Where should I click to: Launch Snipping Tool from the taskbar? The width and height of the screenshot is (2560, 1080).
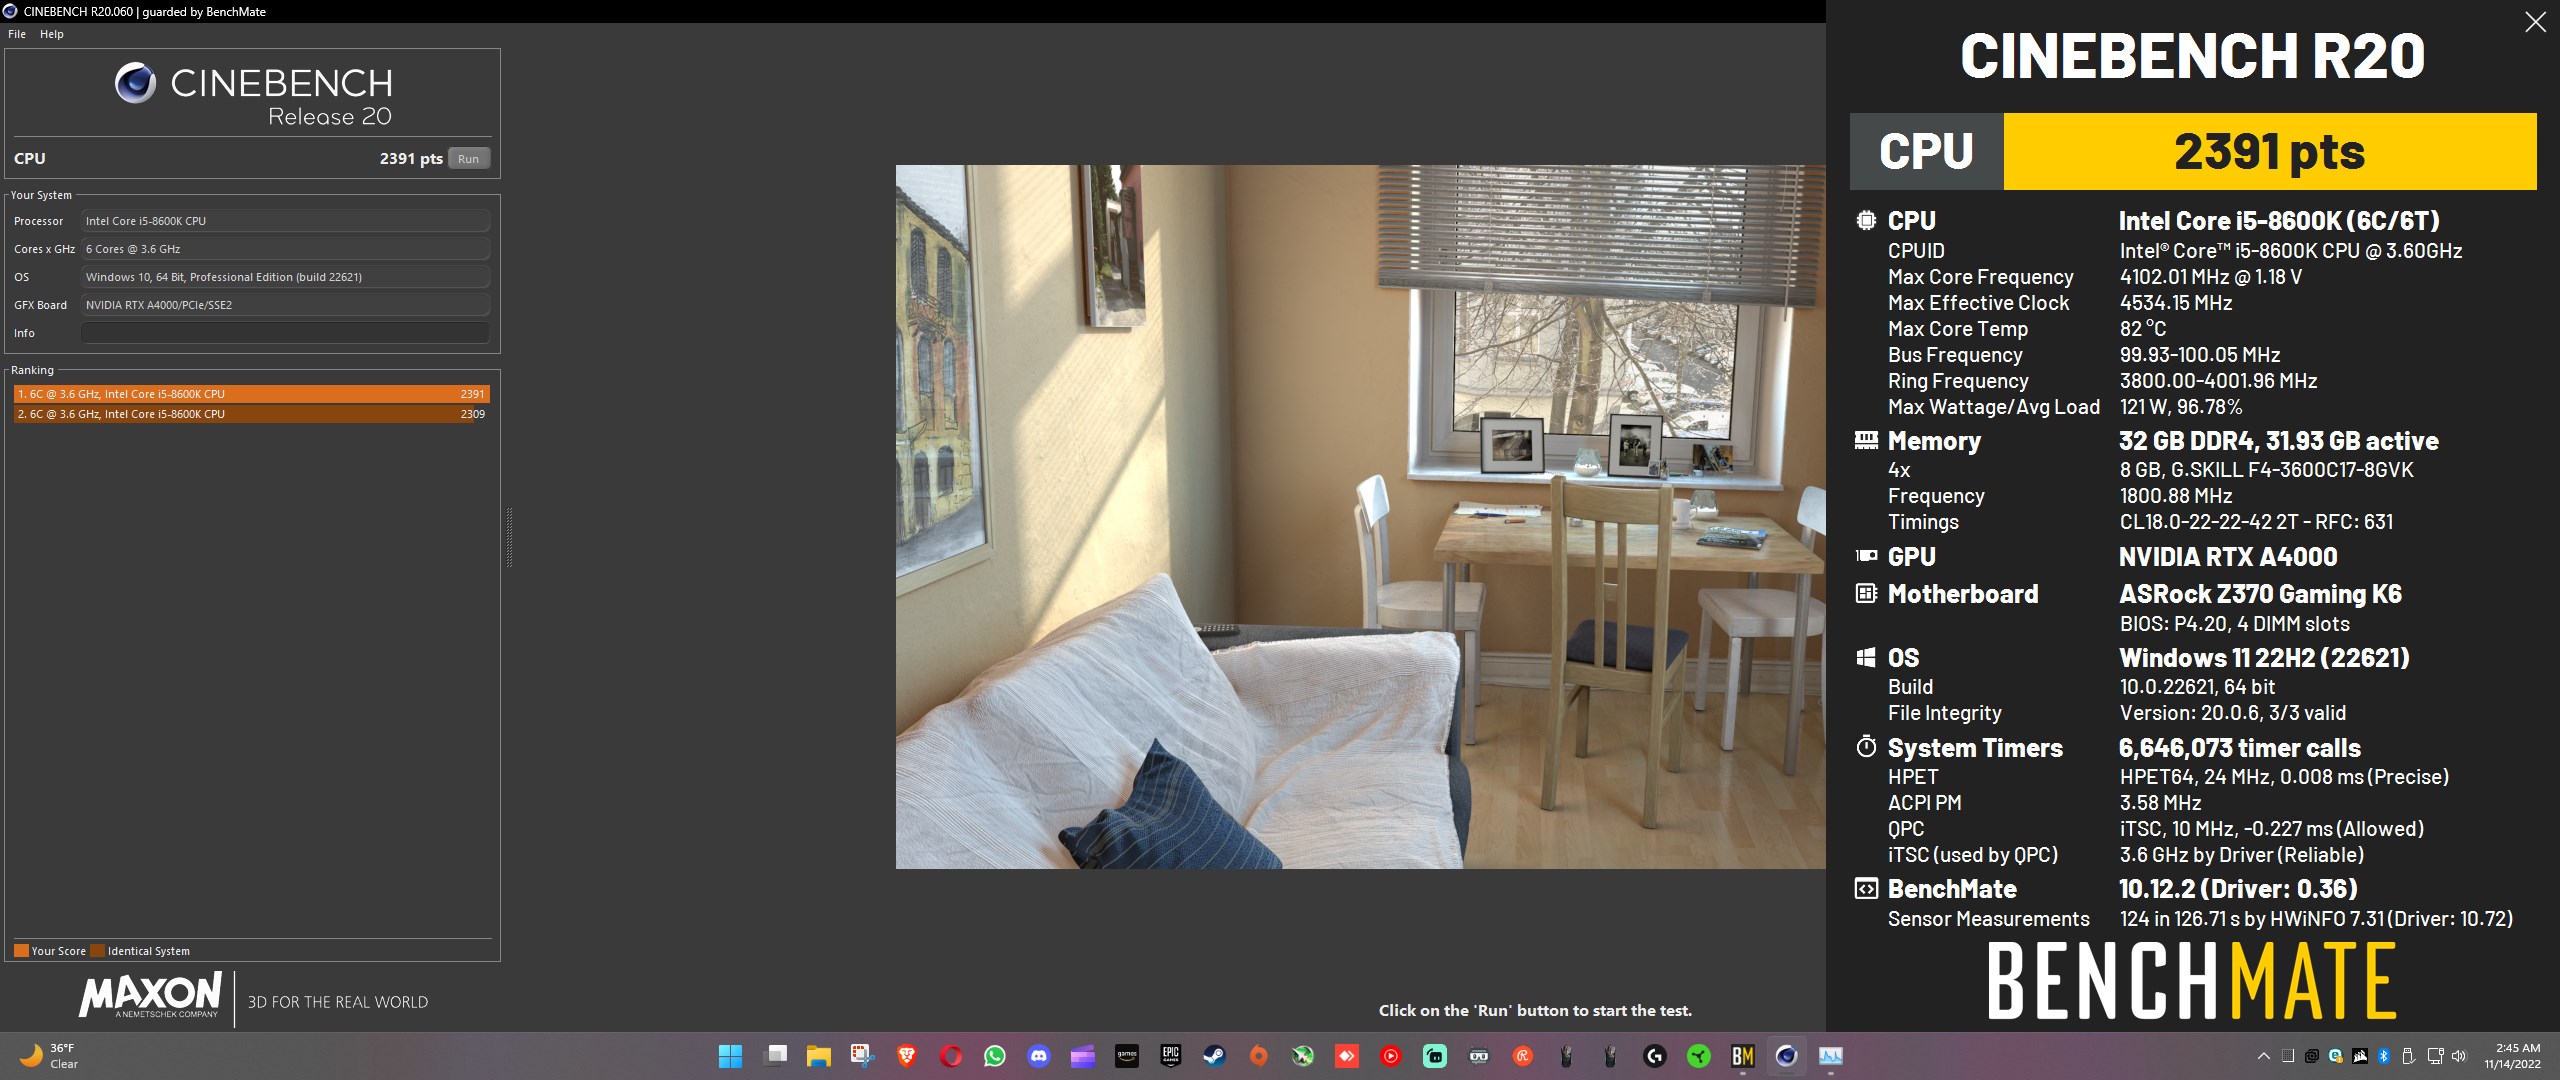(x=863, y=1056)
